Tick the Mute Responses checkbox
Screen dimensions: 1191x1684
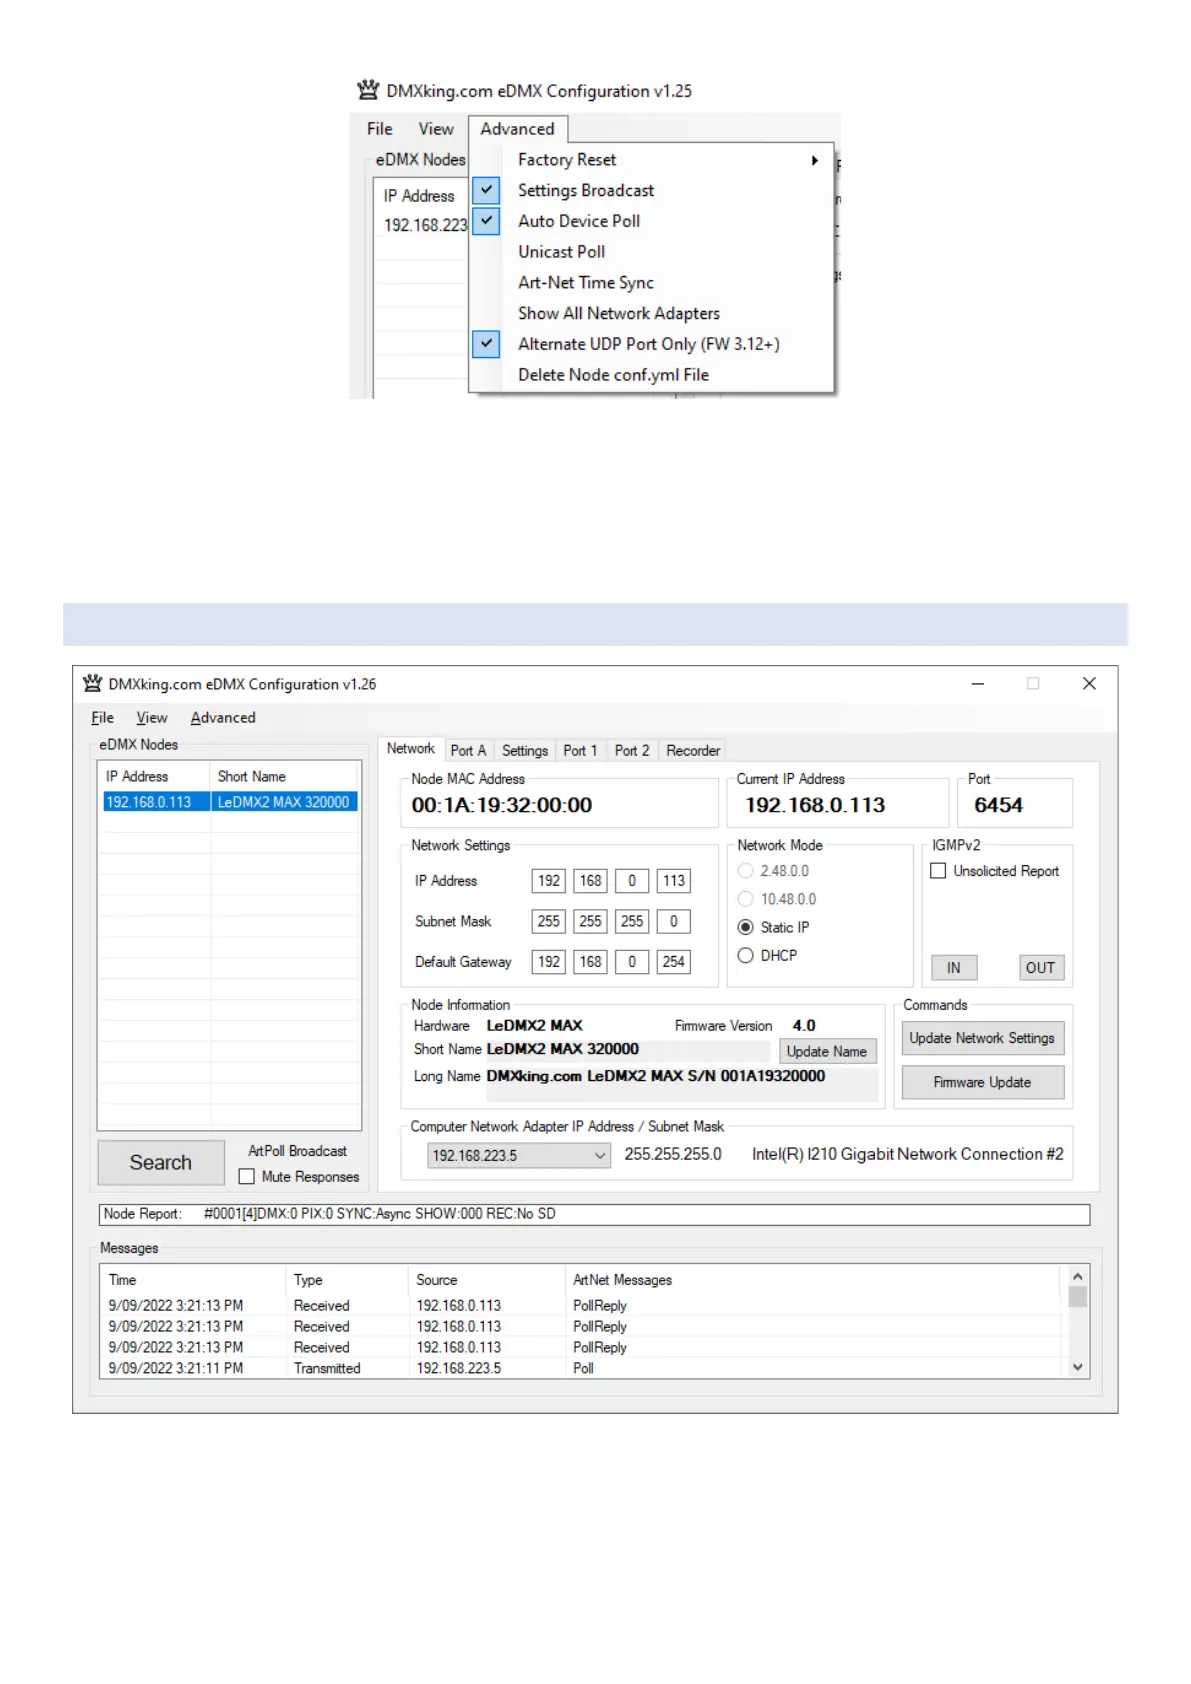[246, 1177]
